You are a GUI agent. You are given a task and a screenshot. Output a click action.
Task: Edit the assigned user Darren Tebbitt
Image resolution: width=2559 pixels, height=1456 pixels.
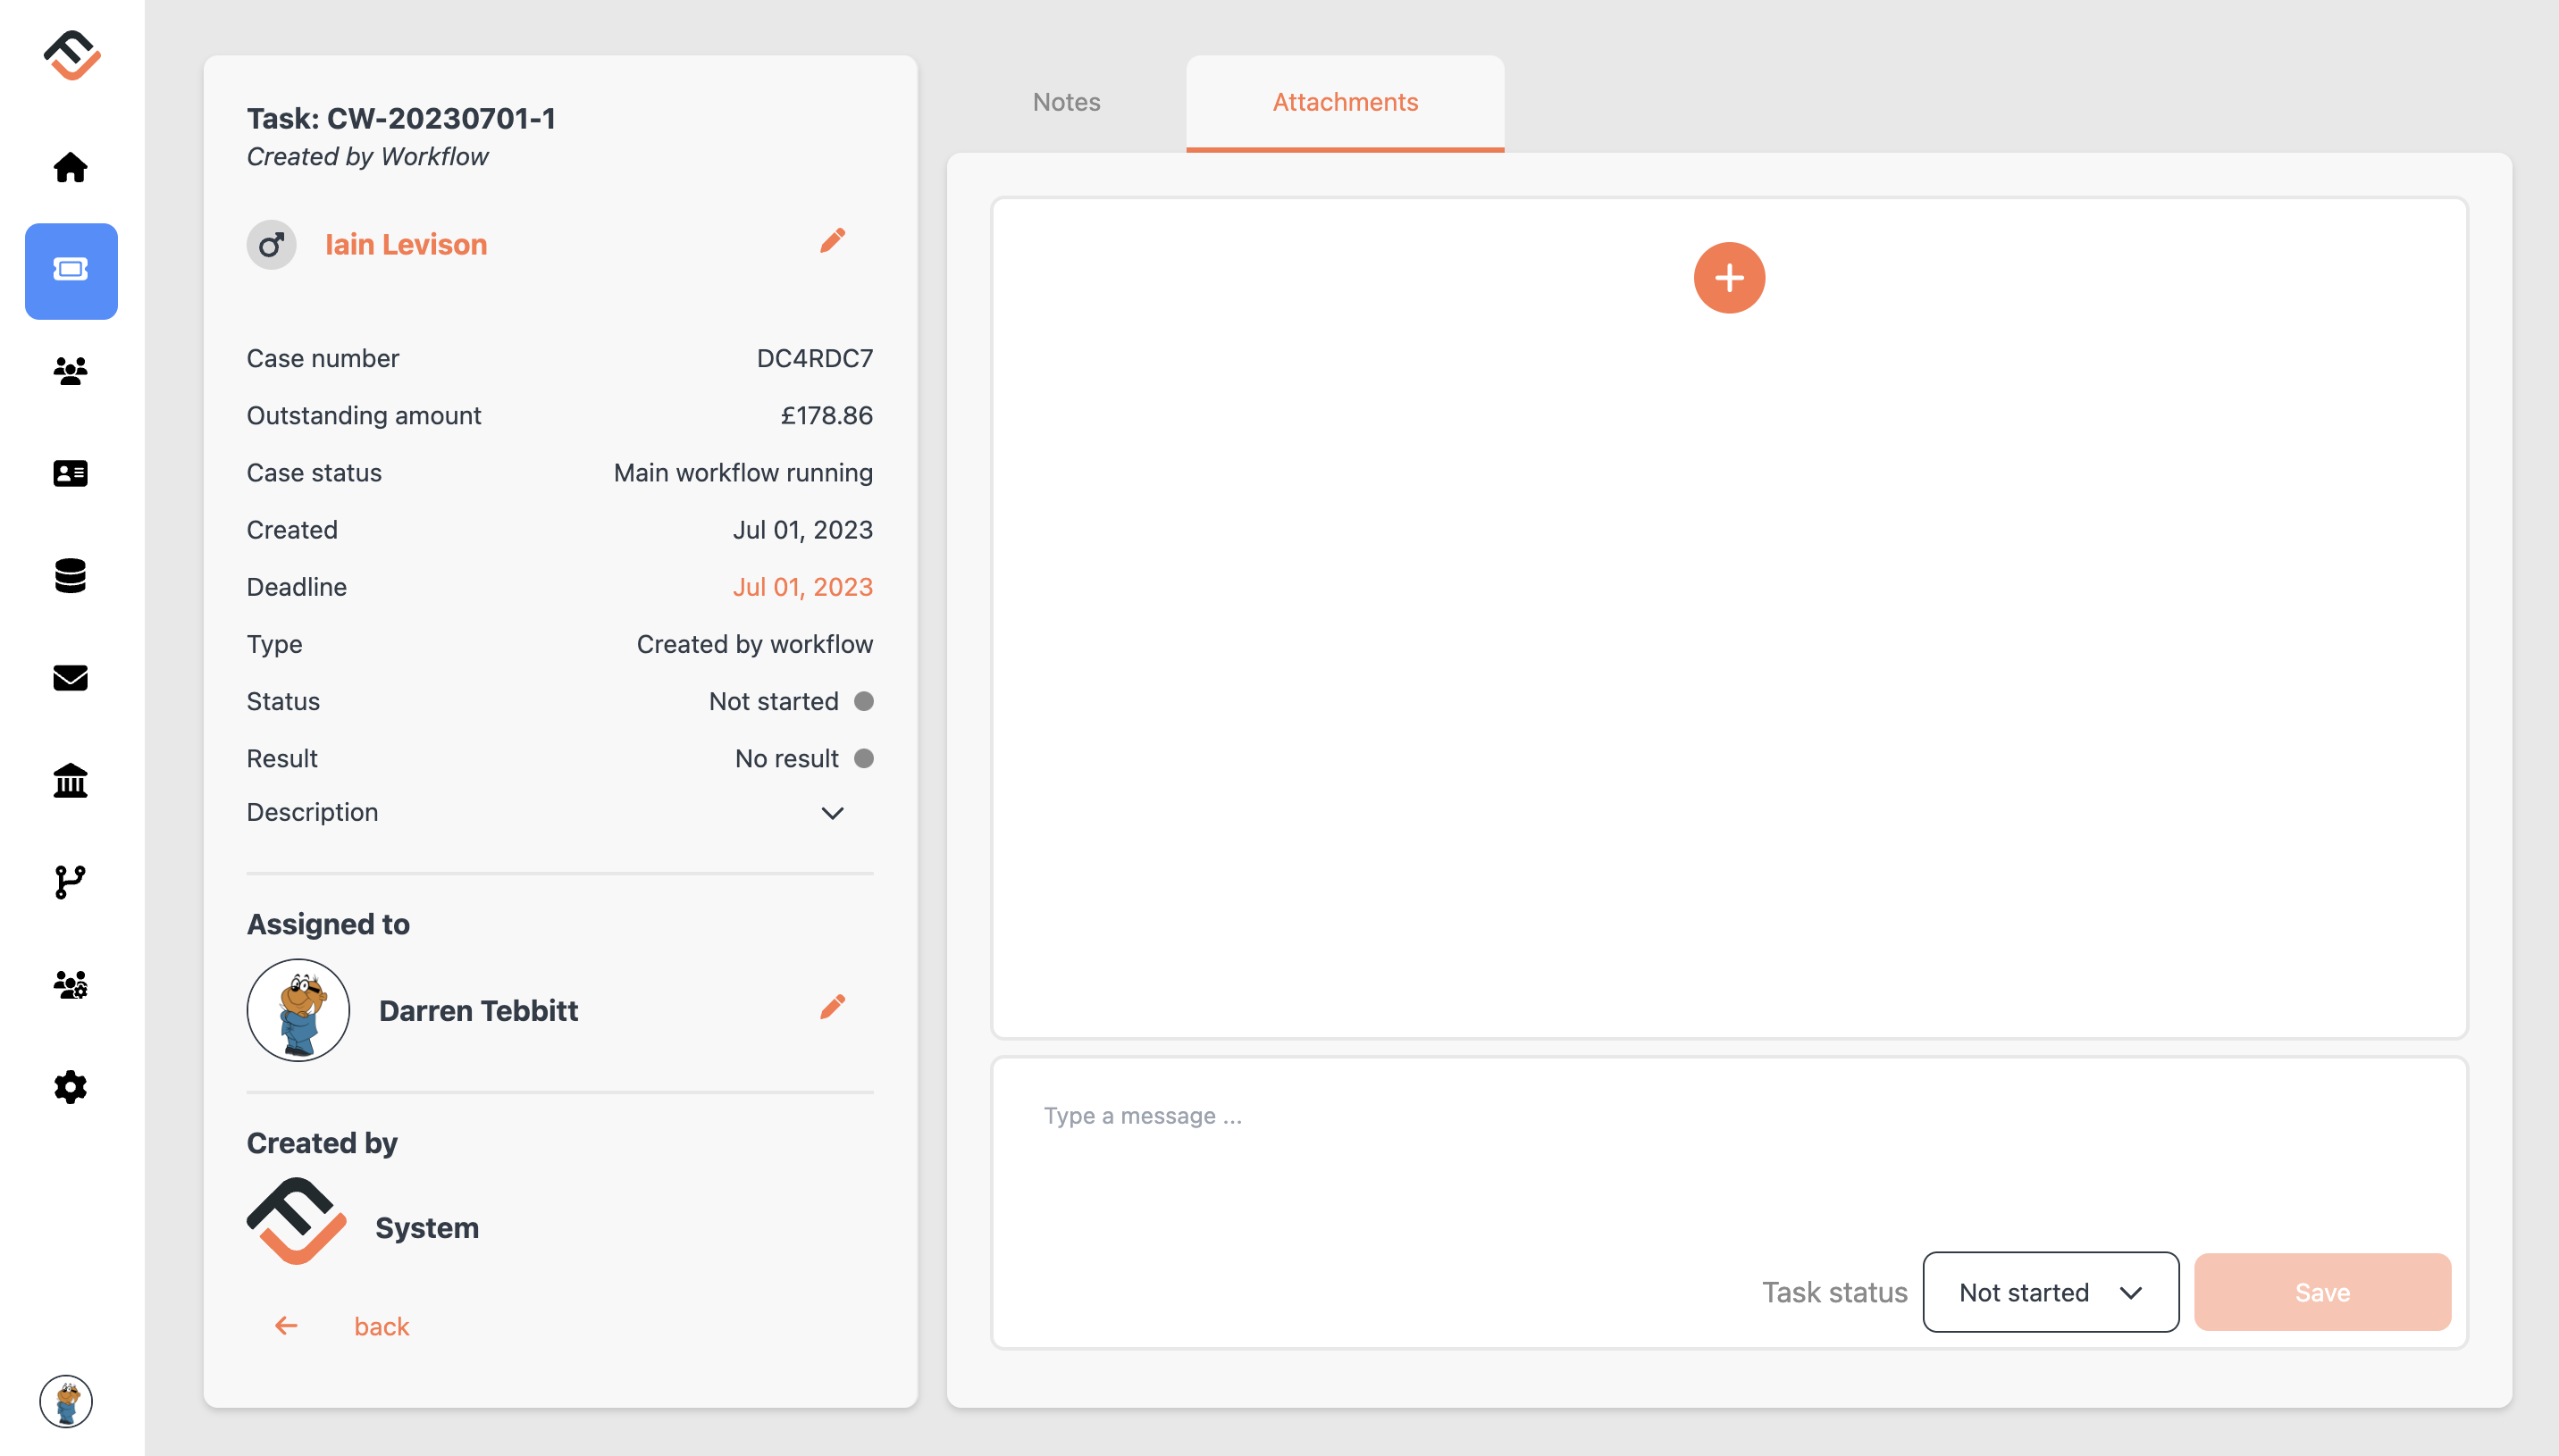pos(831,1007)
